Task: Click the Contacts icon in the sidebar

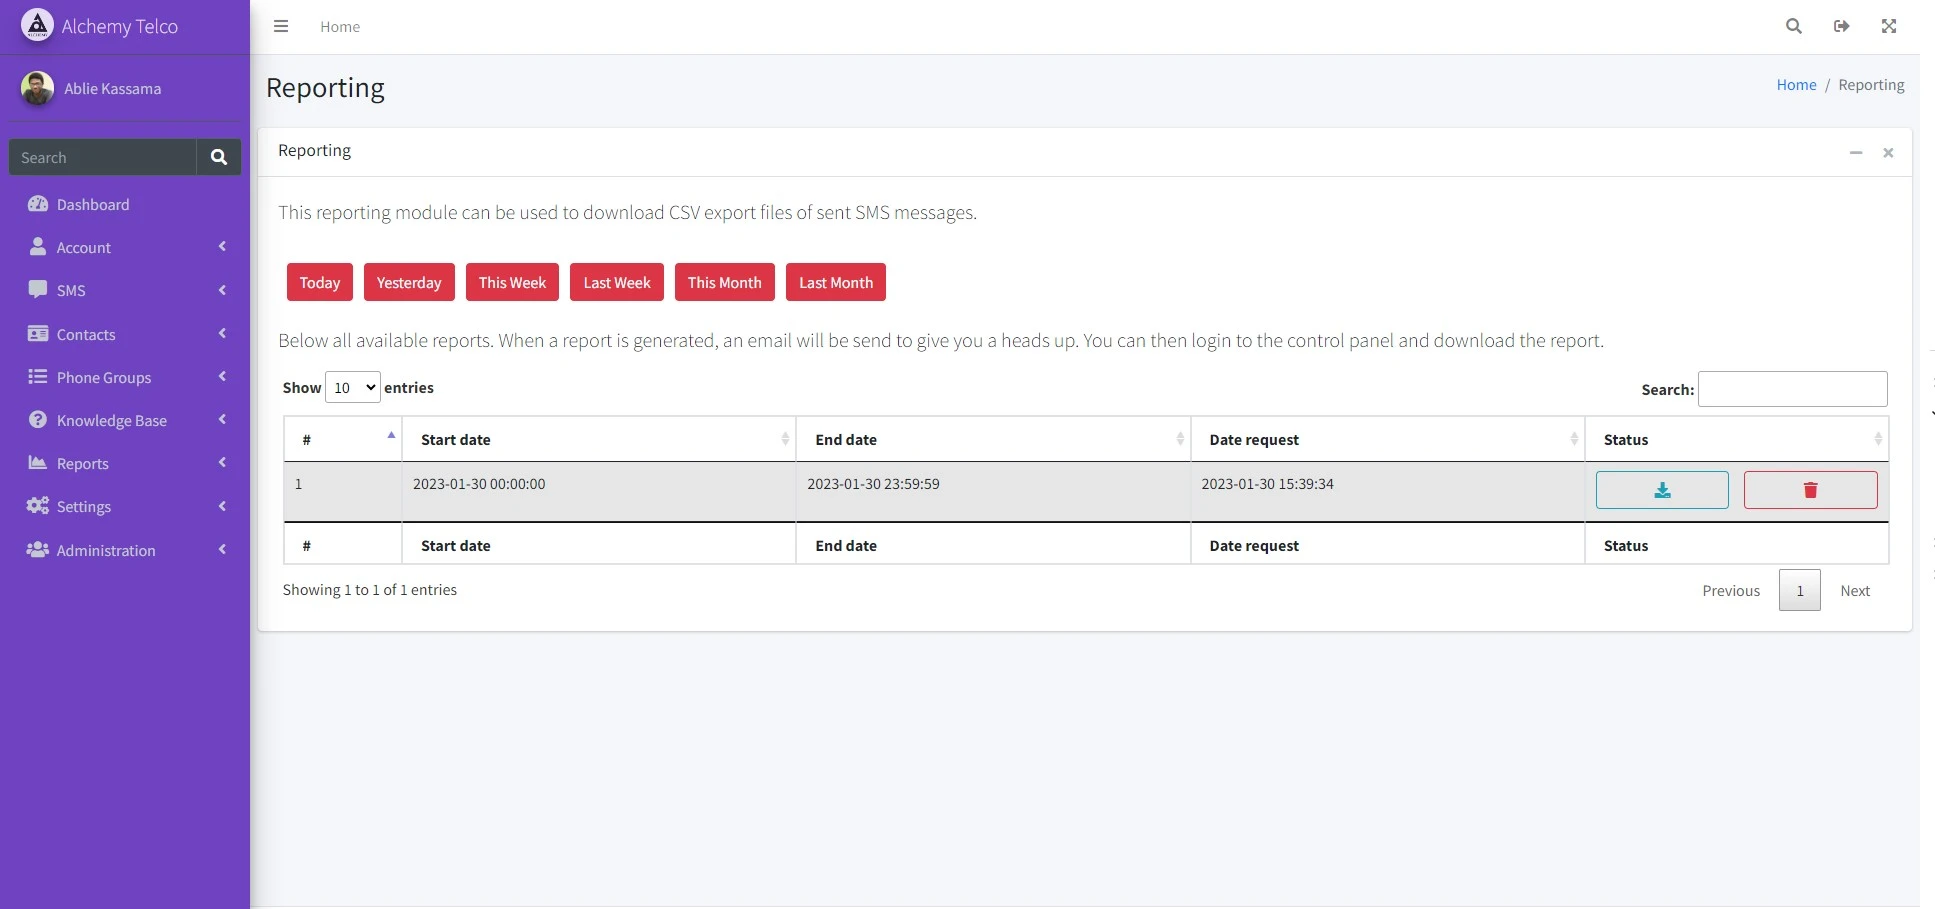Action: [x=37, y=334]
